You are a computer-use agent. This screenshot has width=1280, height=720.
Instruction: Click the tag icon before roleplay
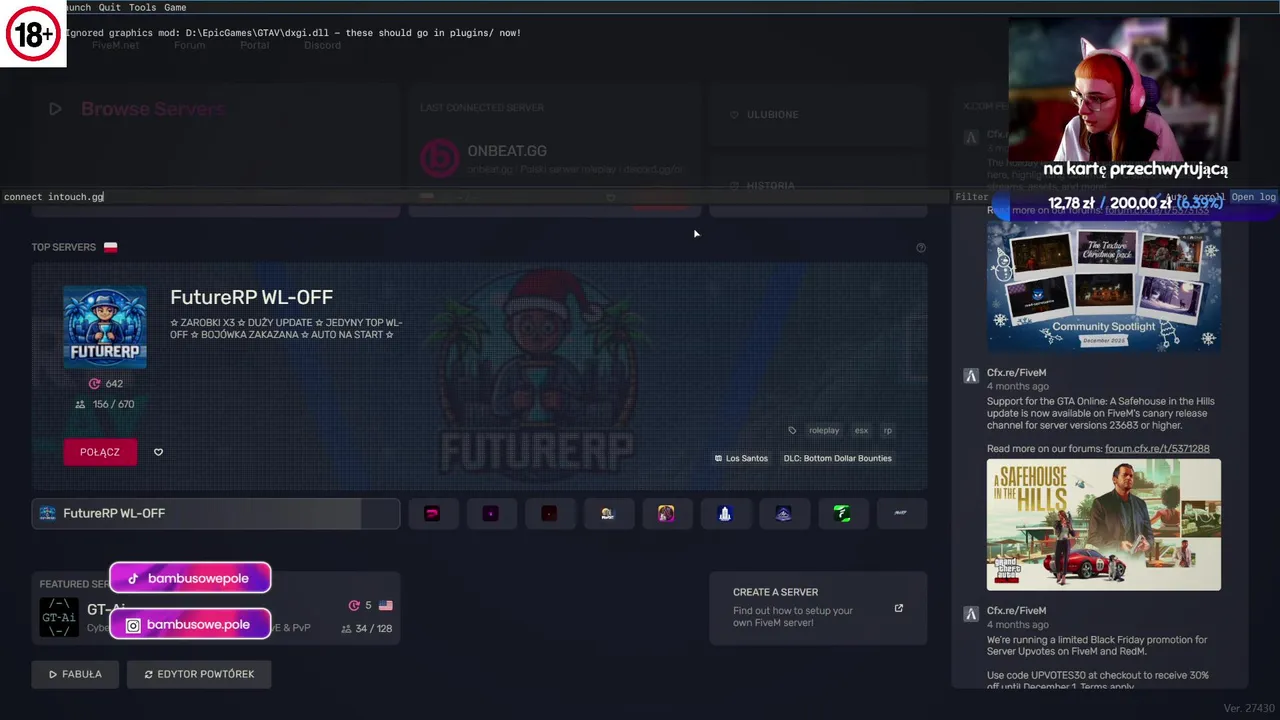[792, 431]
